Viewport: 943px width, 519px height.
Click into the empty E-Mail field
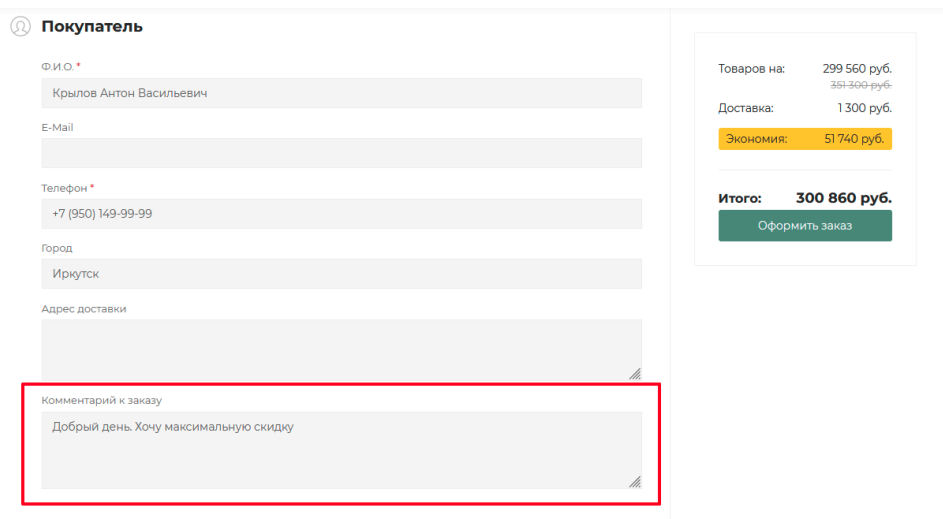click(342, 153)
